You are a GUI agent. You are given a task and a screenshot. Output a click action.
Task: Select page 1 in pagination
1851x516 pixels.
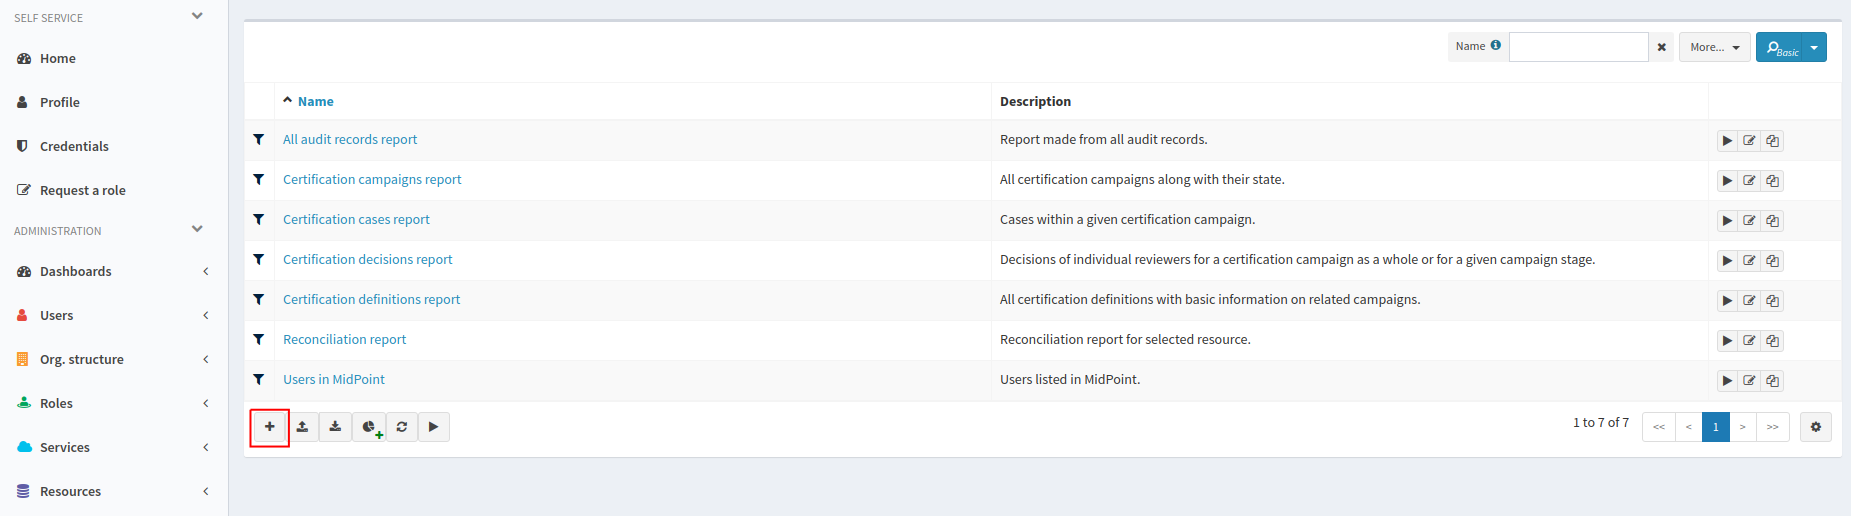click(1716, 427)
